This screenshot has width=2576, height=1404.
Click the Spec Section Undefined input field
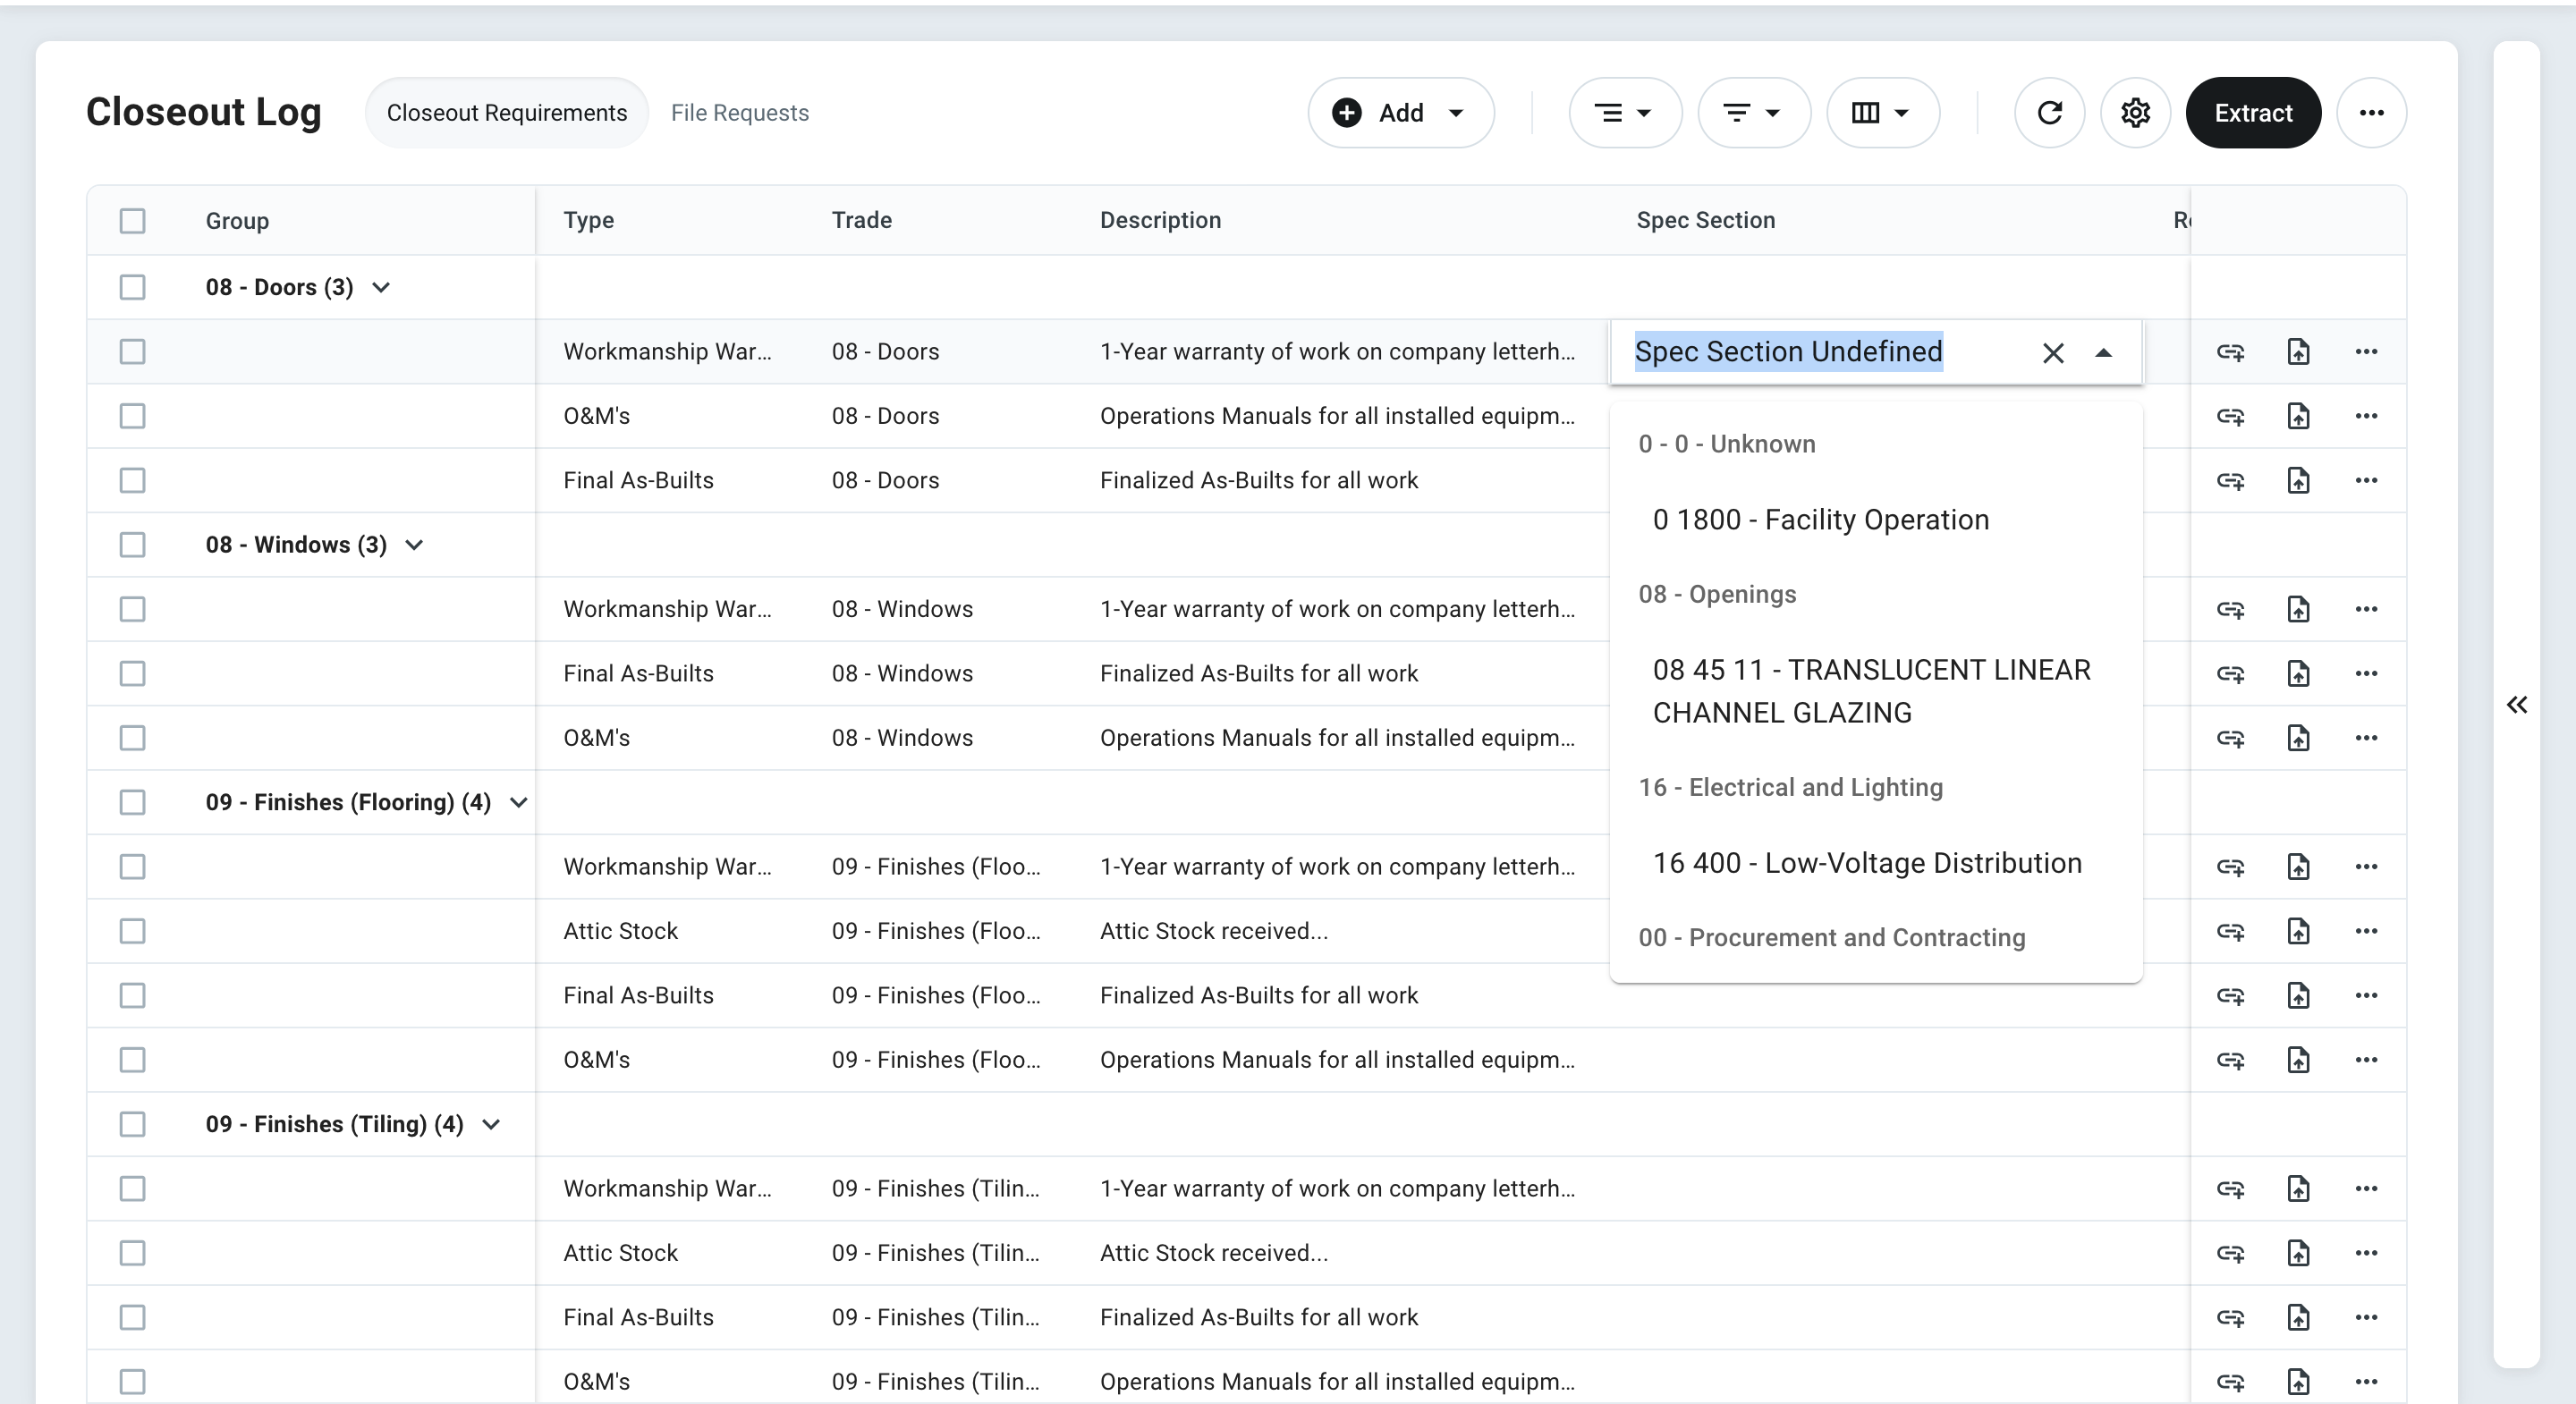tap(1788, 352)
